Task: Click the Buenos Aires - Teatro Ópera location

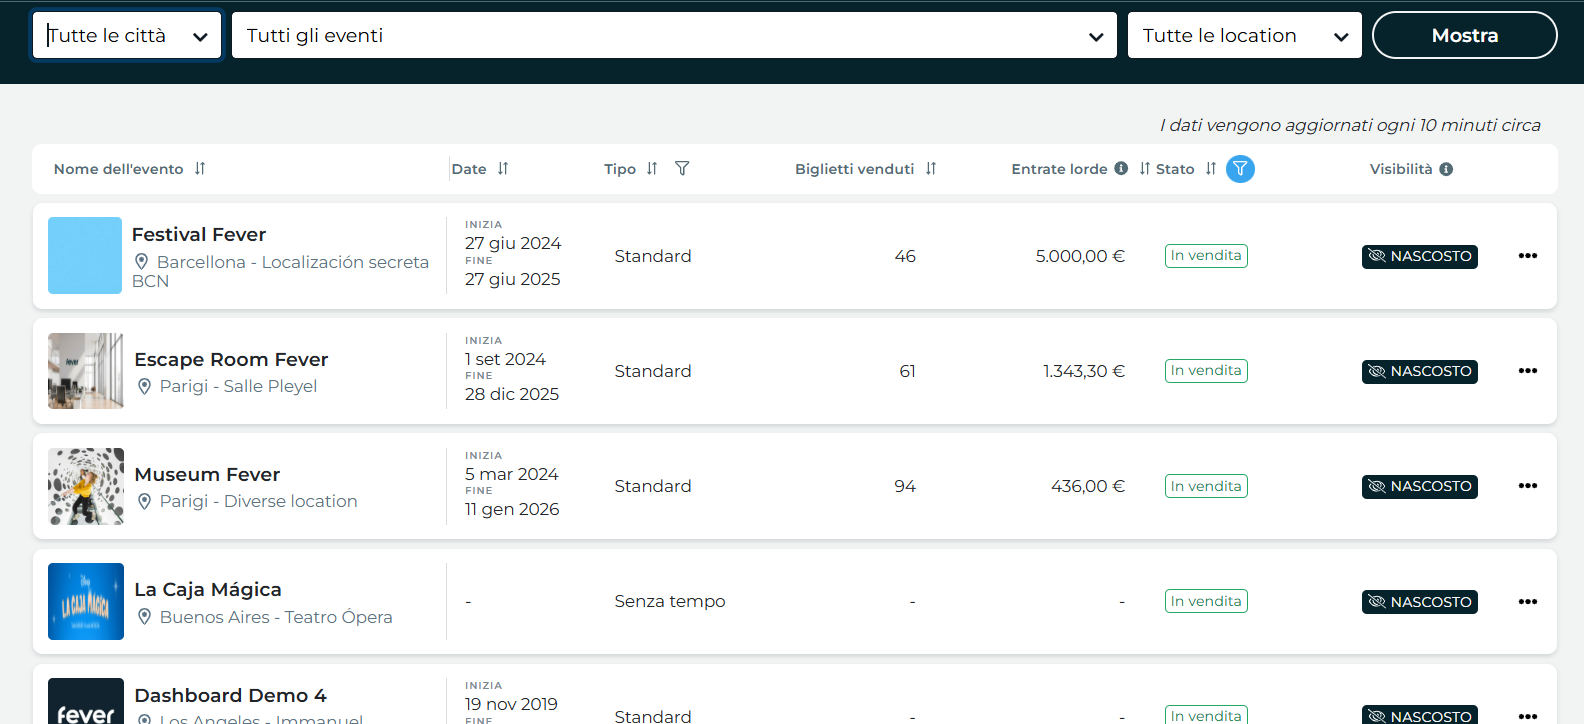Action: click(x=276, y=617)
